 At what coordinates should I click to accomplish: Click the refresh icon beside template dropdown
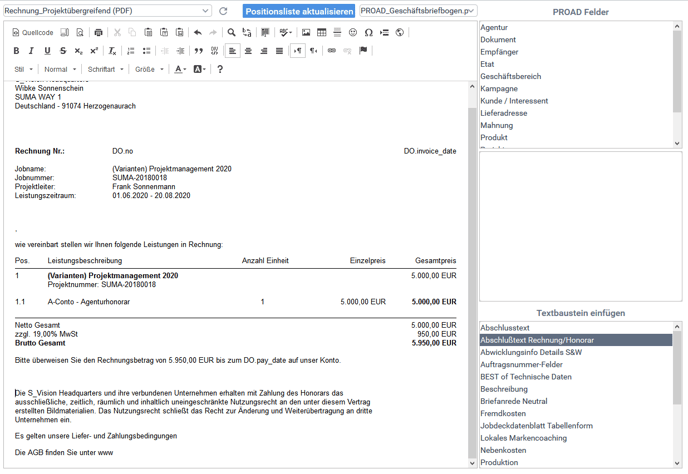point(223,11)
